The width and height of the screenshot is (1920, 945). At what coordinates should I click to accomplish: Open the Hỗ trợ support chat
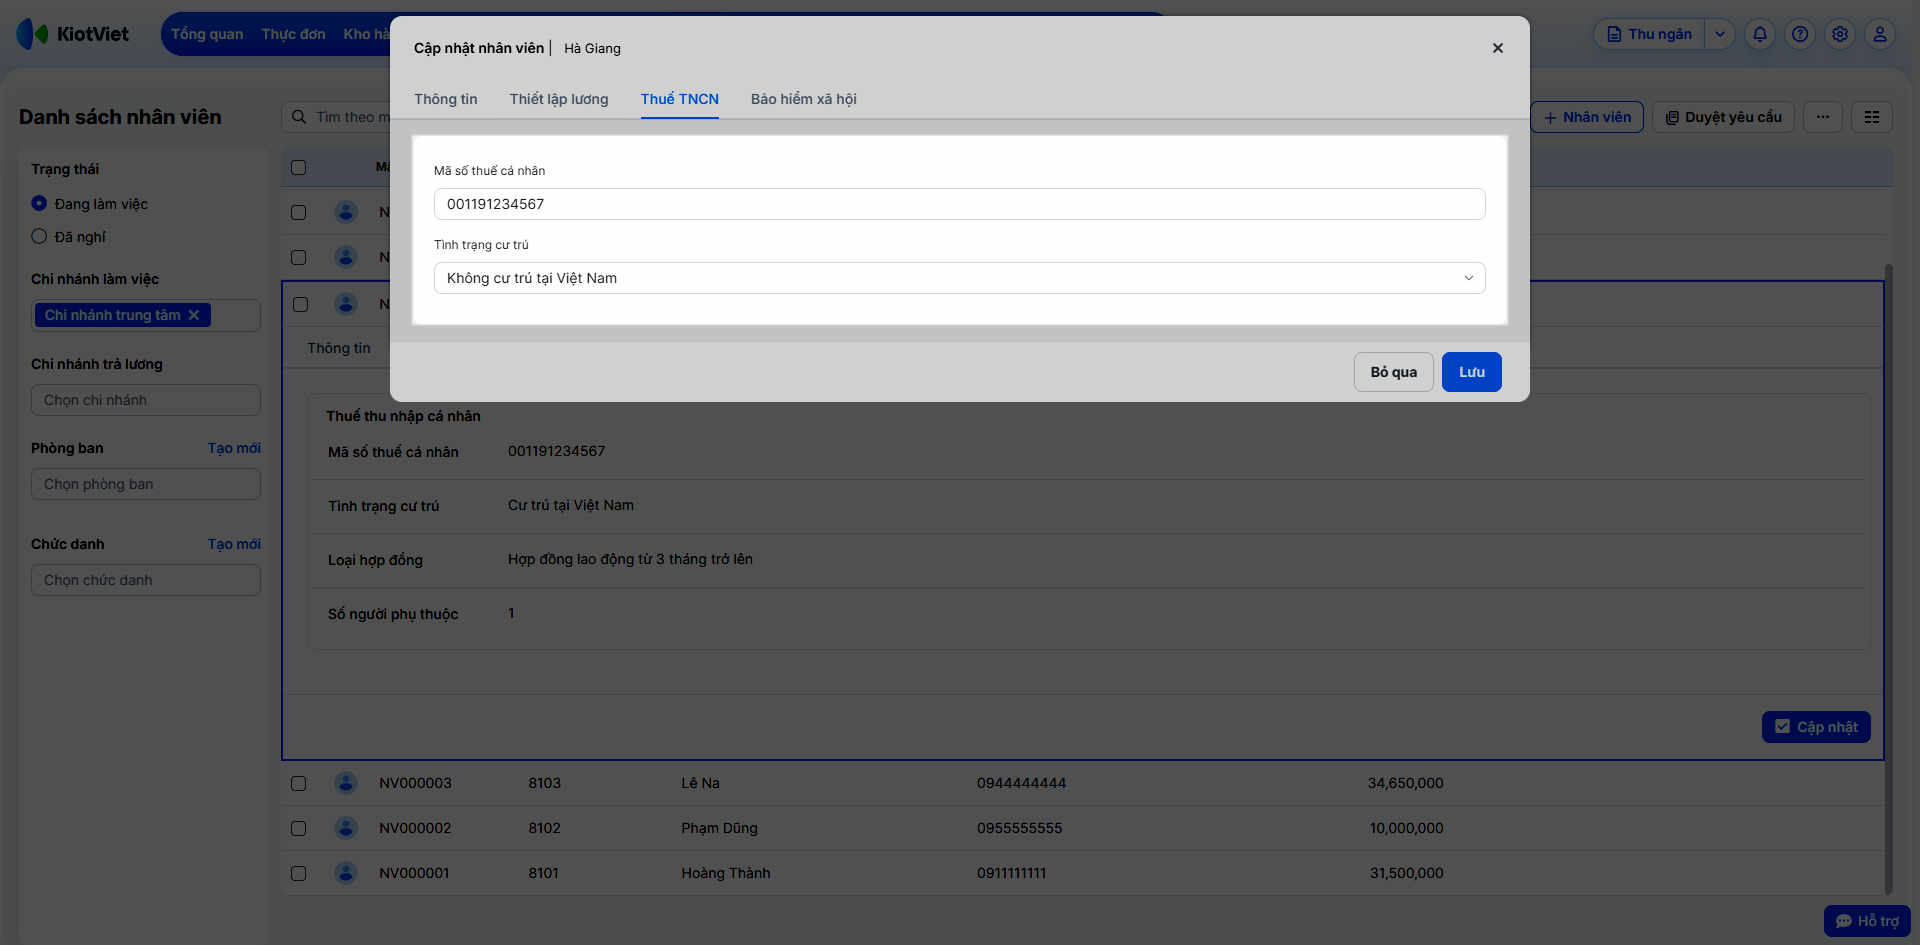(1867, 921)
